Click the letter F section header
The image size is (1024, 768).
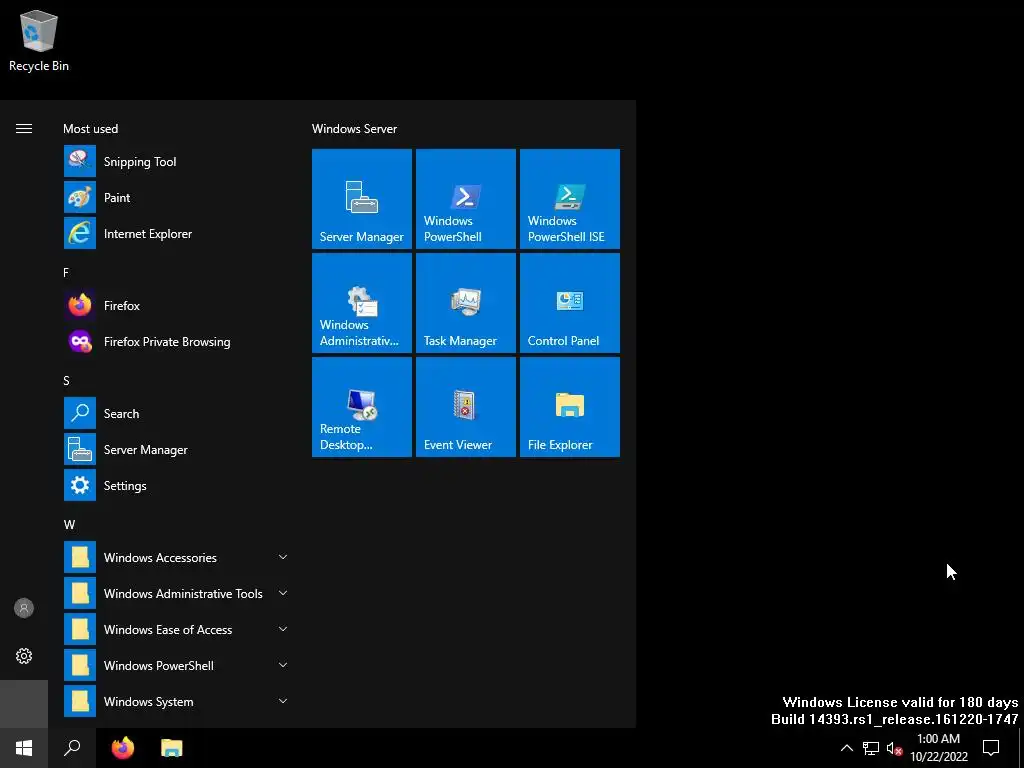pos(66,272)
